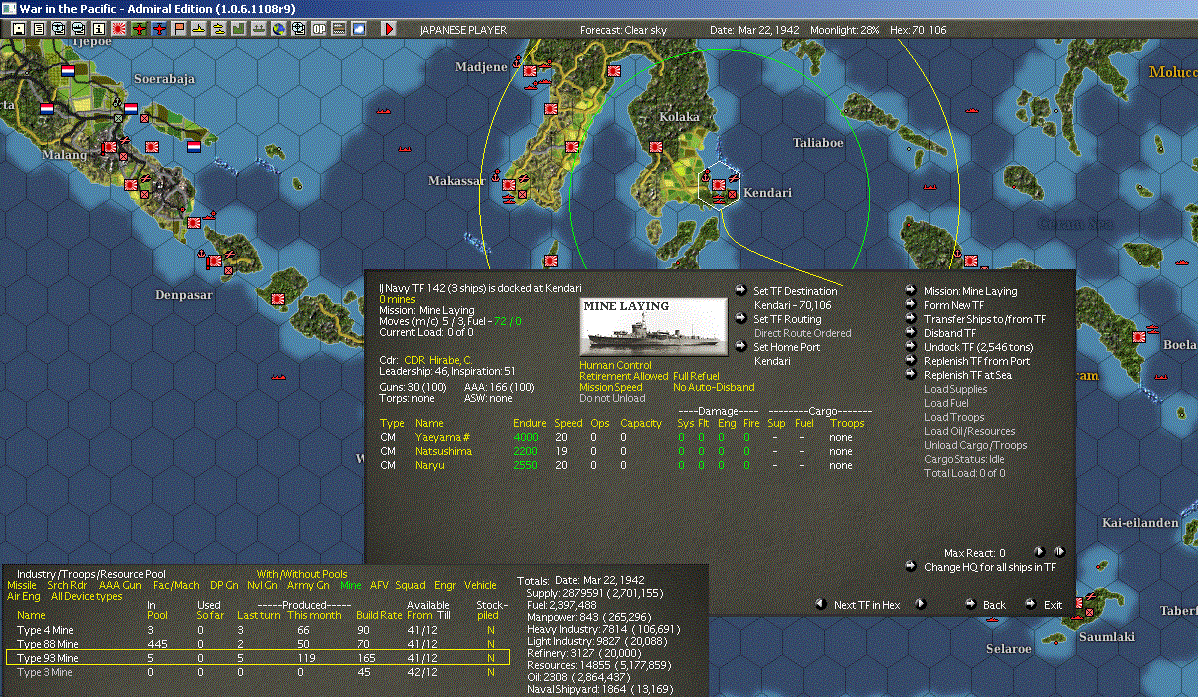Image resolution: width=1198 pixels, height=697 pixels.
Task: Toggle Do not Unload setting
Action: [x=612, y=398]
